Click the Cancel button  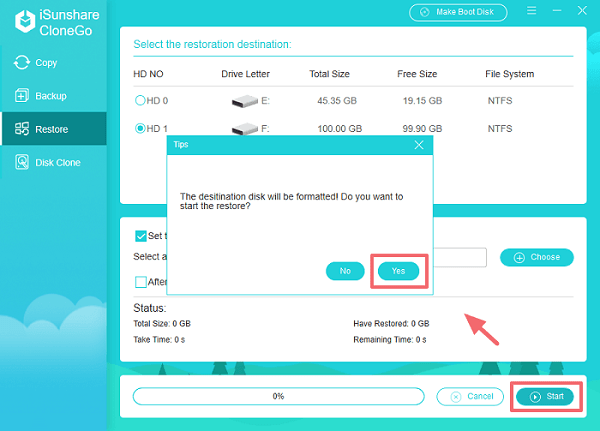470,397
